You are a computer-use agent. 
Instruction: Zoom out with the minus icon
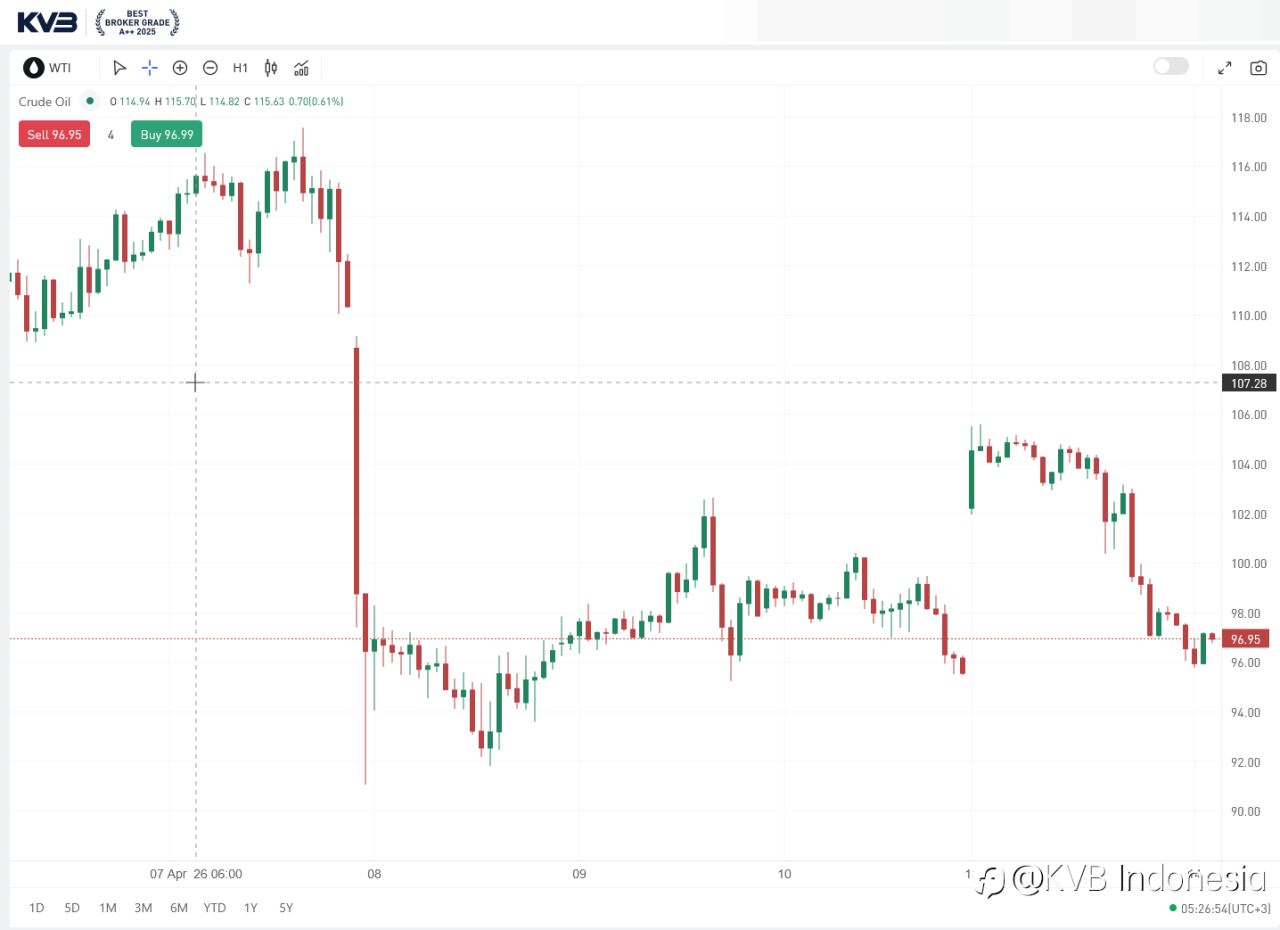point(210,68)
